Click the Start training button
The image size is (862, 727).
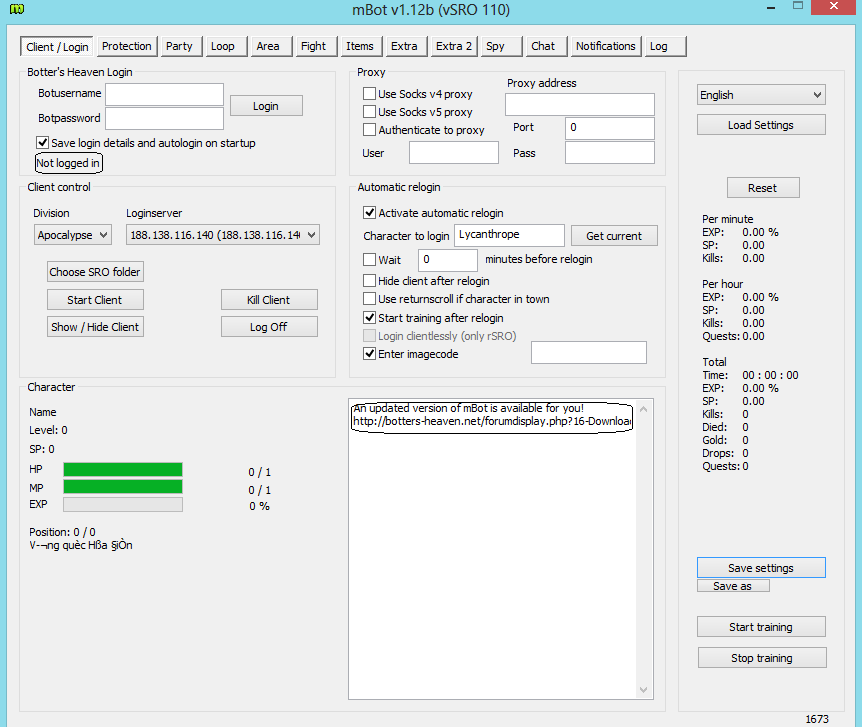tap(761, 626)
